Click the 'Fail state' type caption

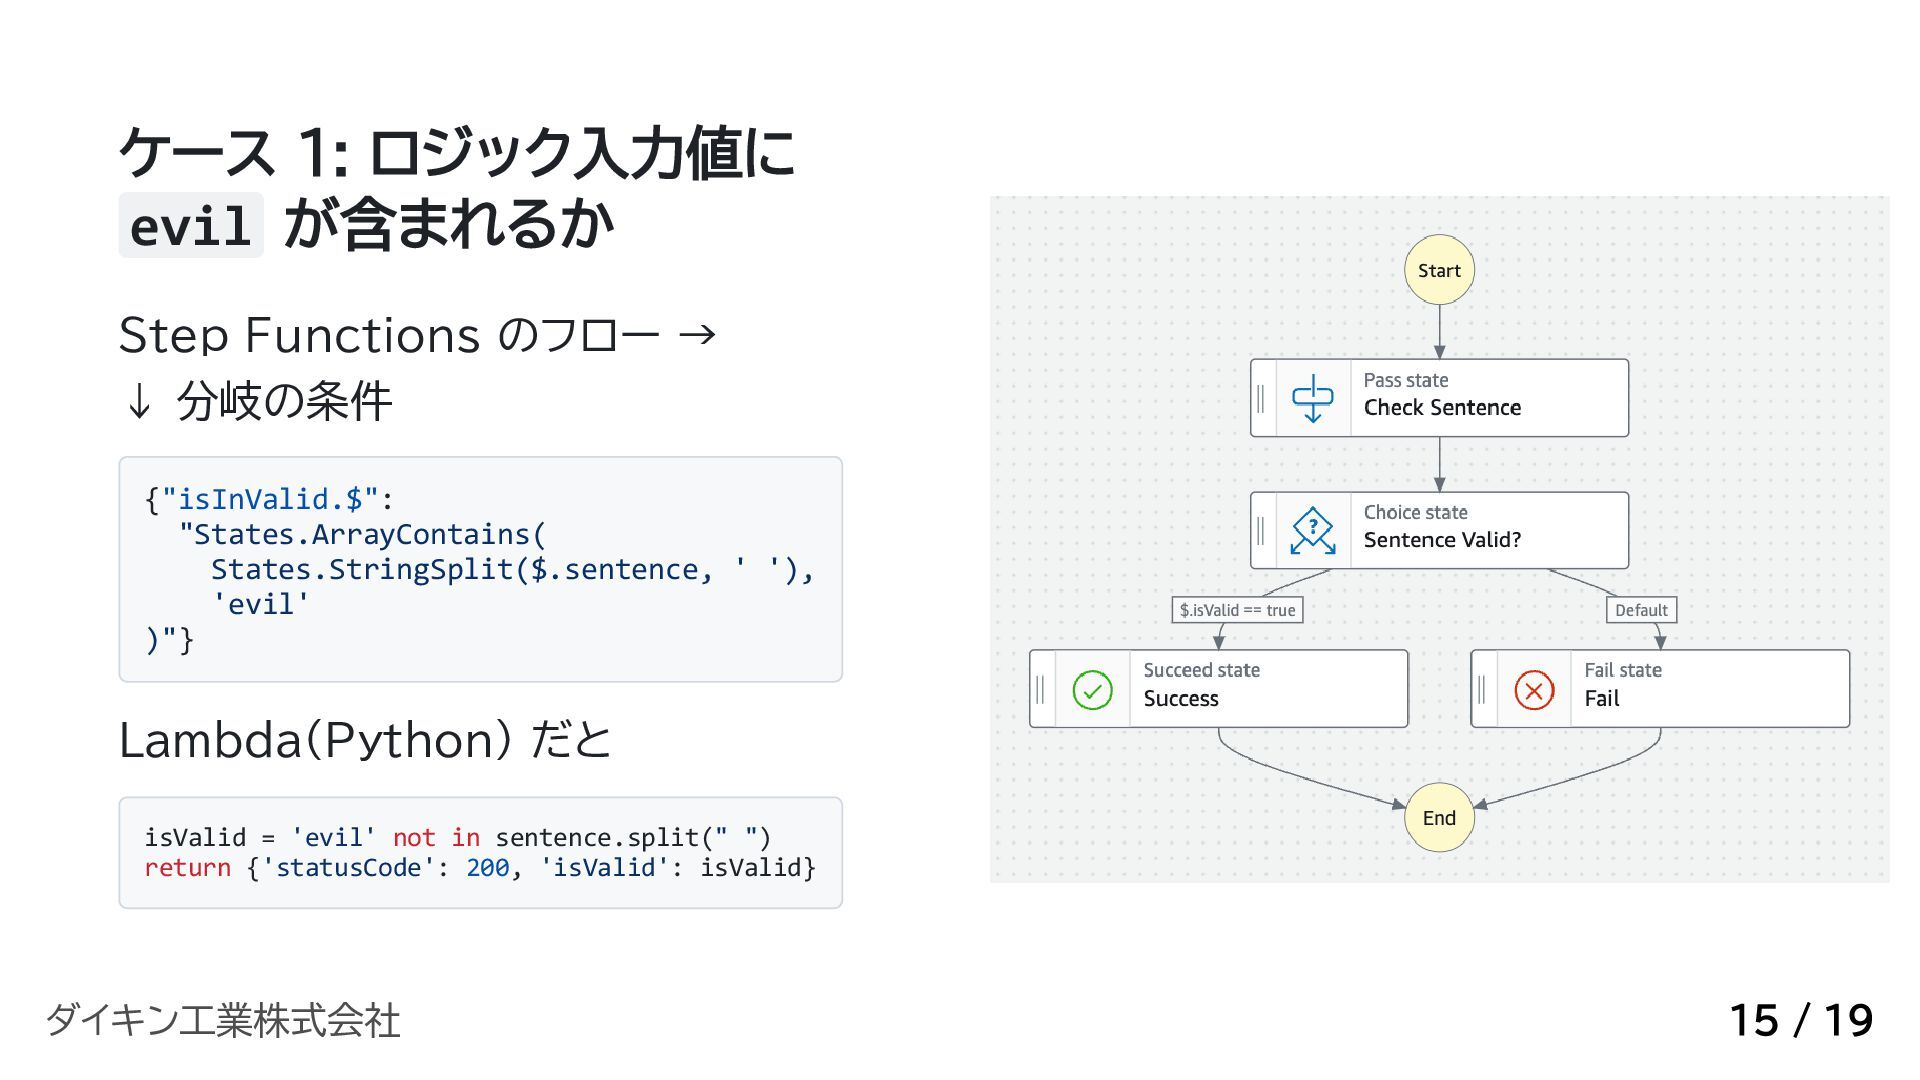click(1623, 670)
